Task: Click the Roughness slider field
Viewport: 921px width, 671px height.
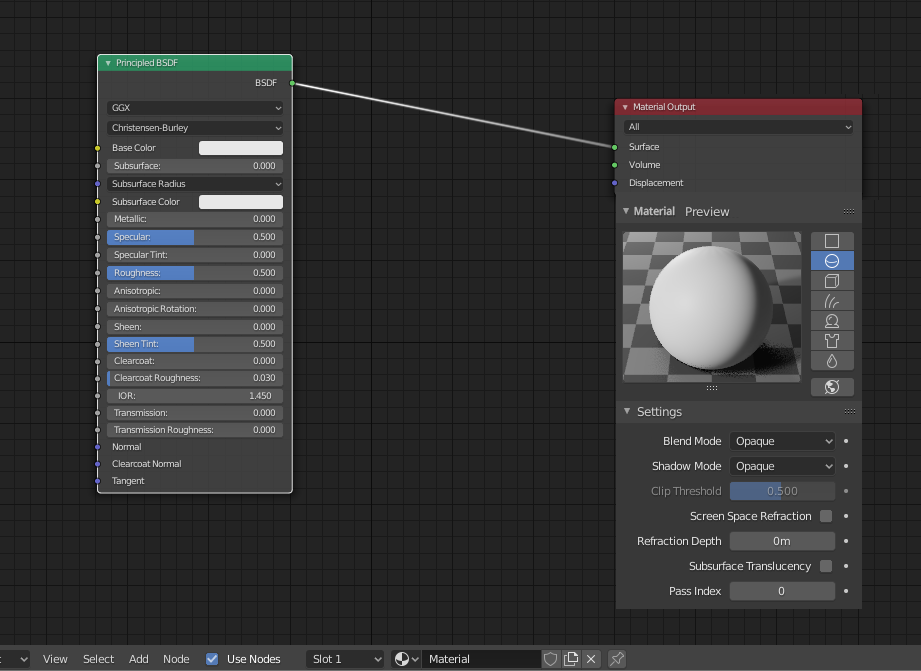Action: [195, 273]
